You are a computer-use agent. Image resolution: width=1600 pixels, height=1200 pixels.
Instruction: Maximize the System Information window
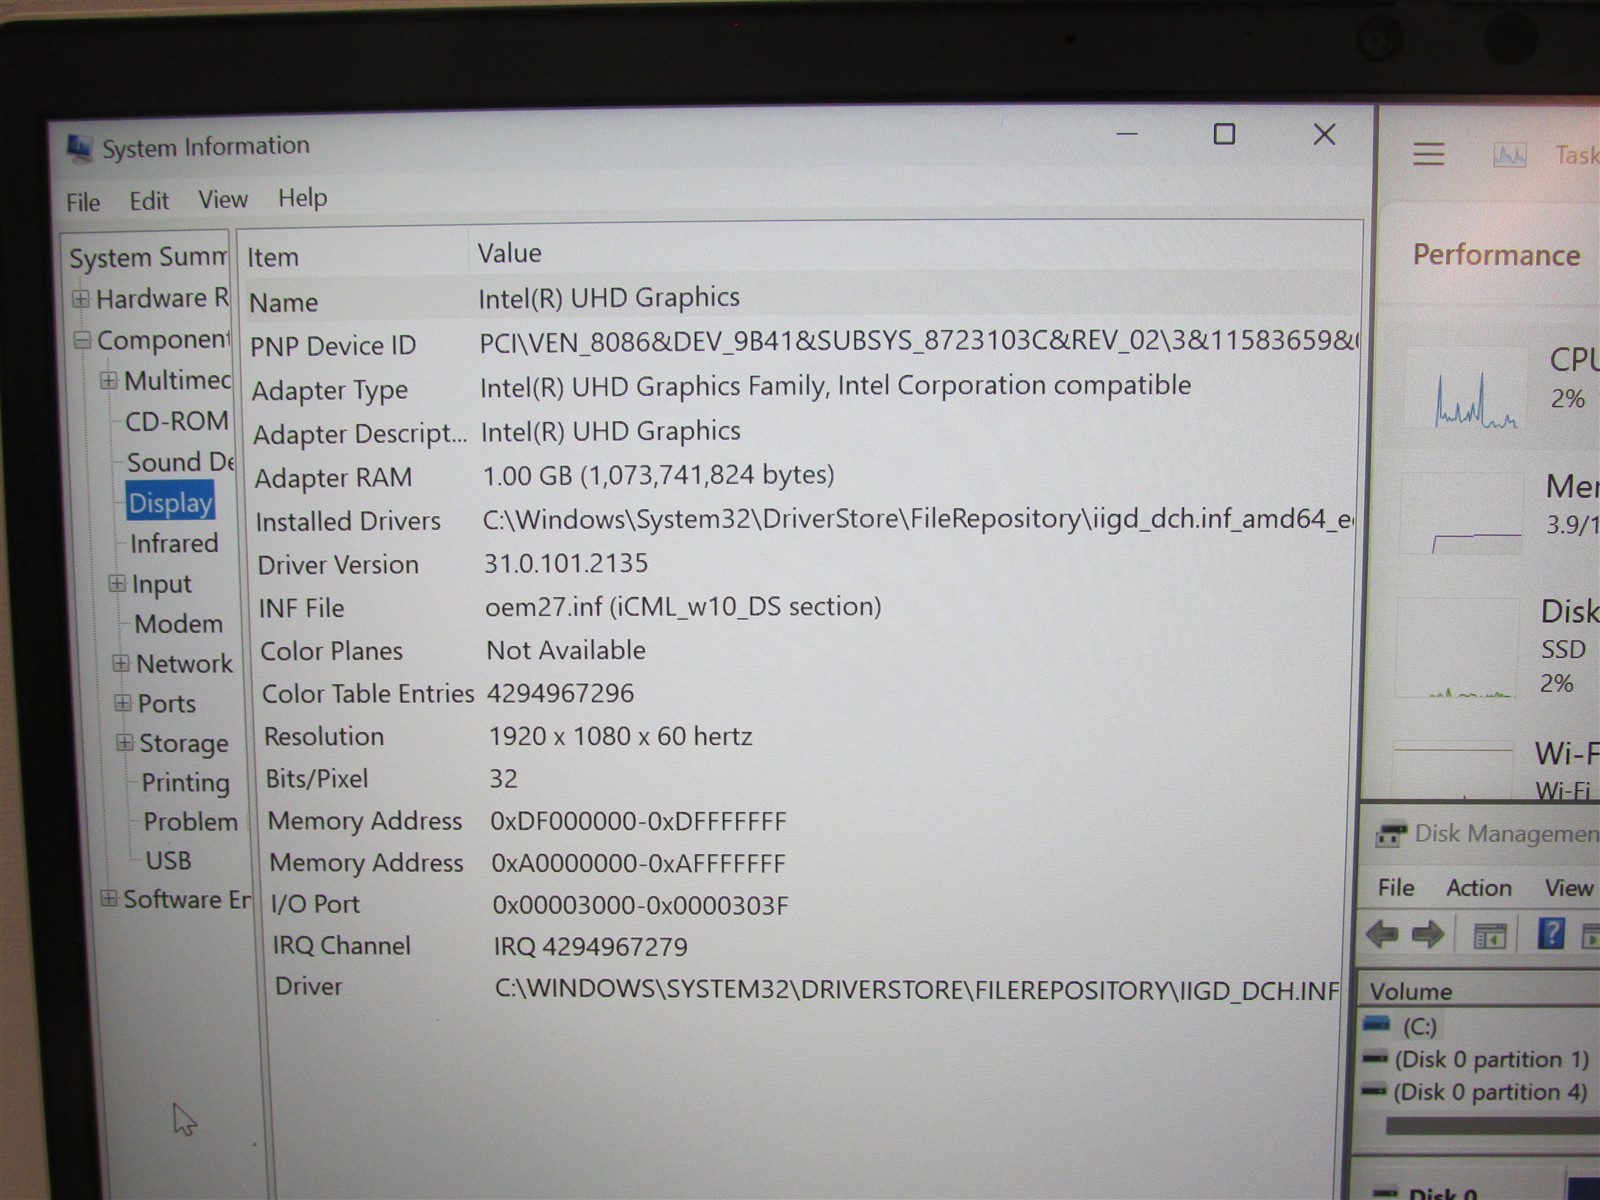(1224, 133)
